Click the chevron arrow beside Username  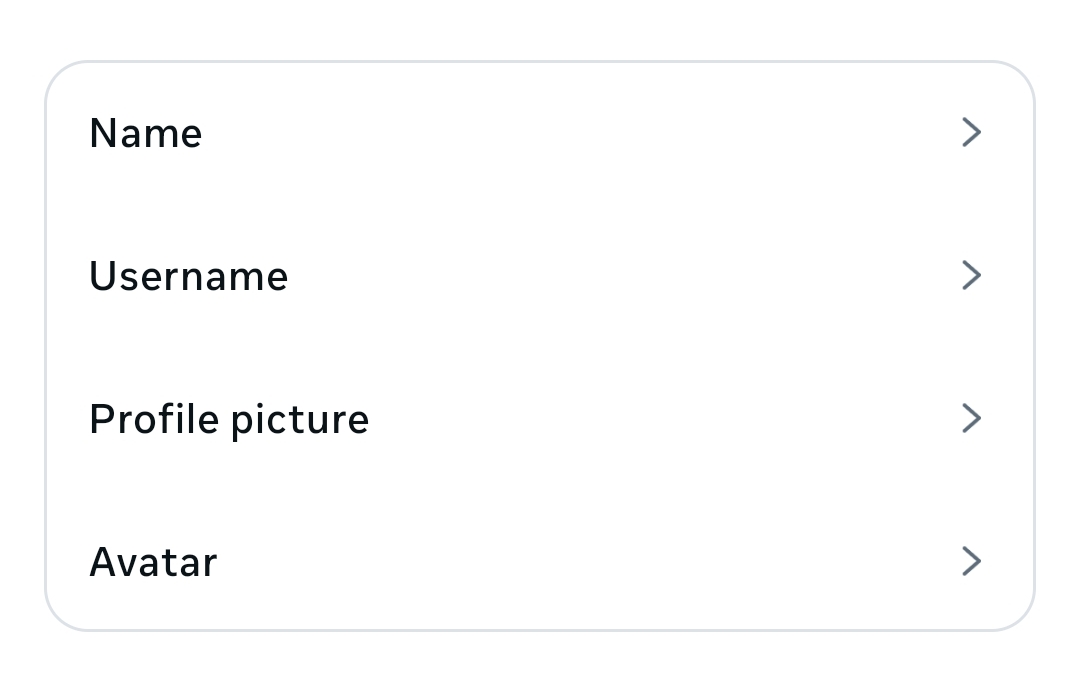[x=971, y=275]
